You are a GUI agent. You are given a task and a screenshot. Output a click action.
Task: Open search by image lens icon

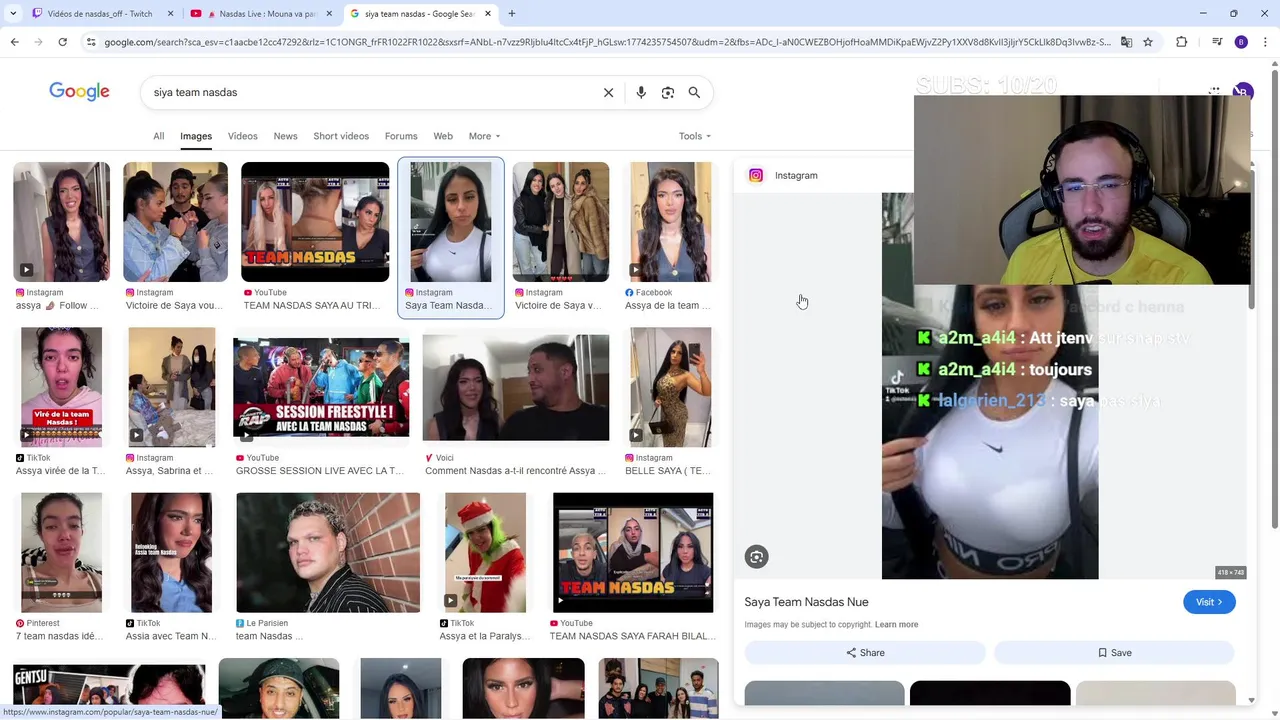click(x=668, y=92)
